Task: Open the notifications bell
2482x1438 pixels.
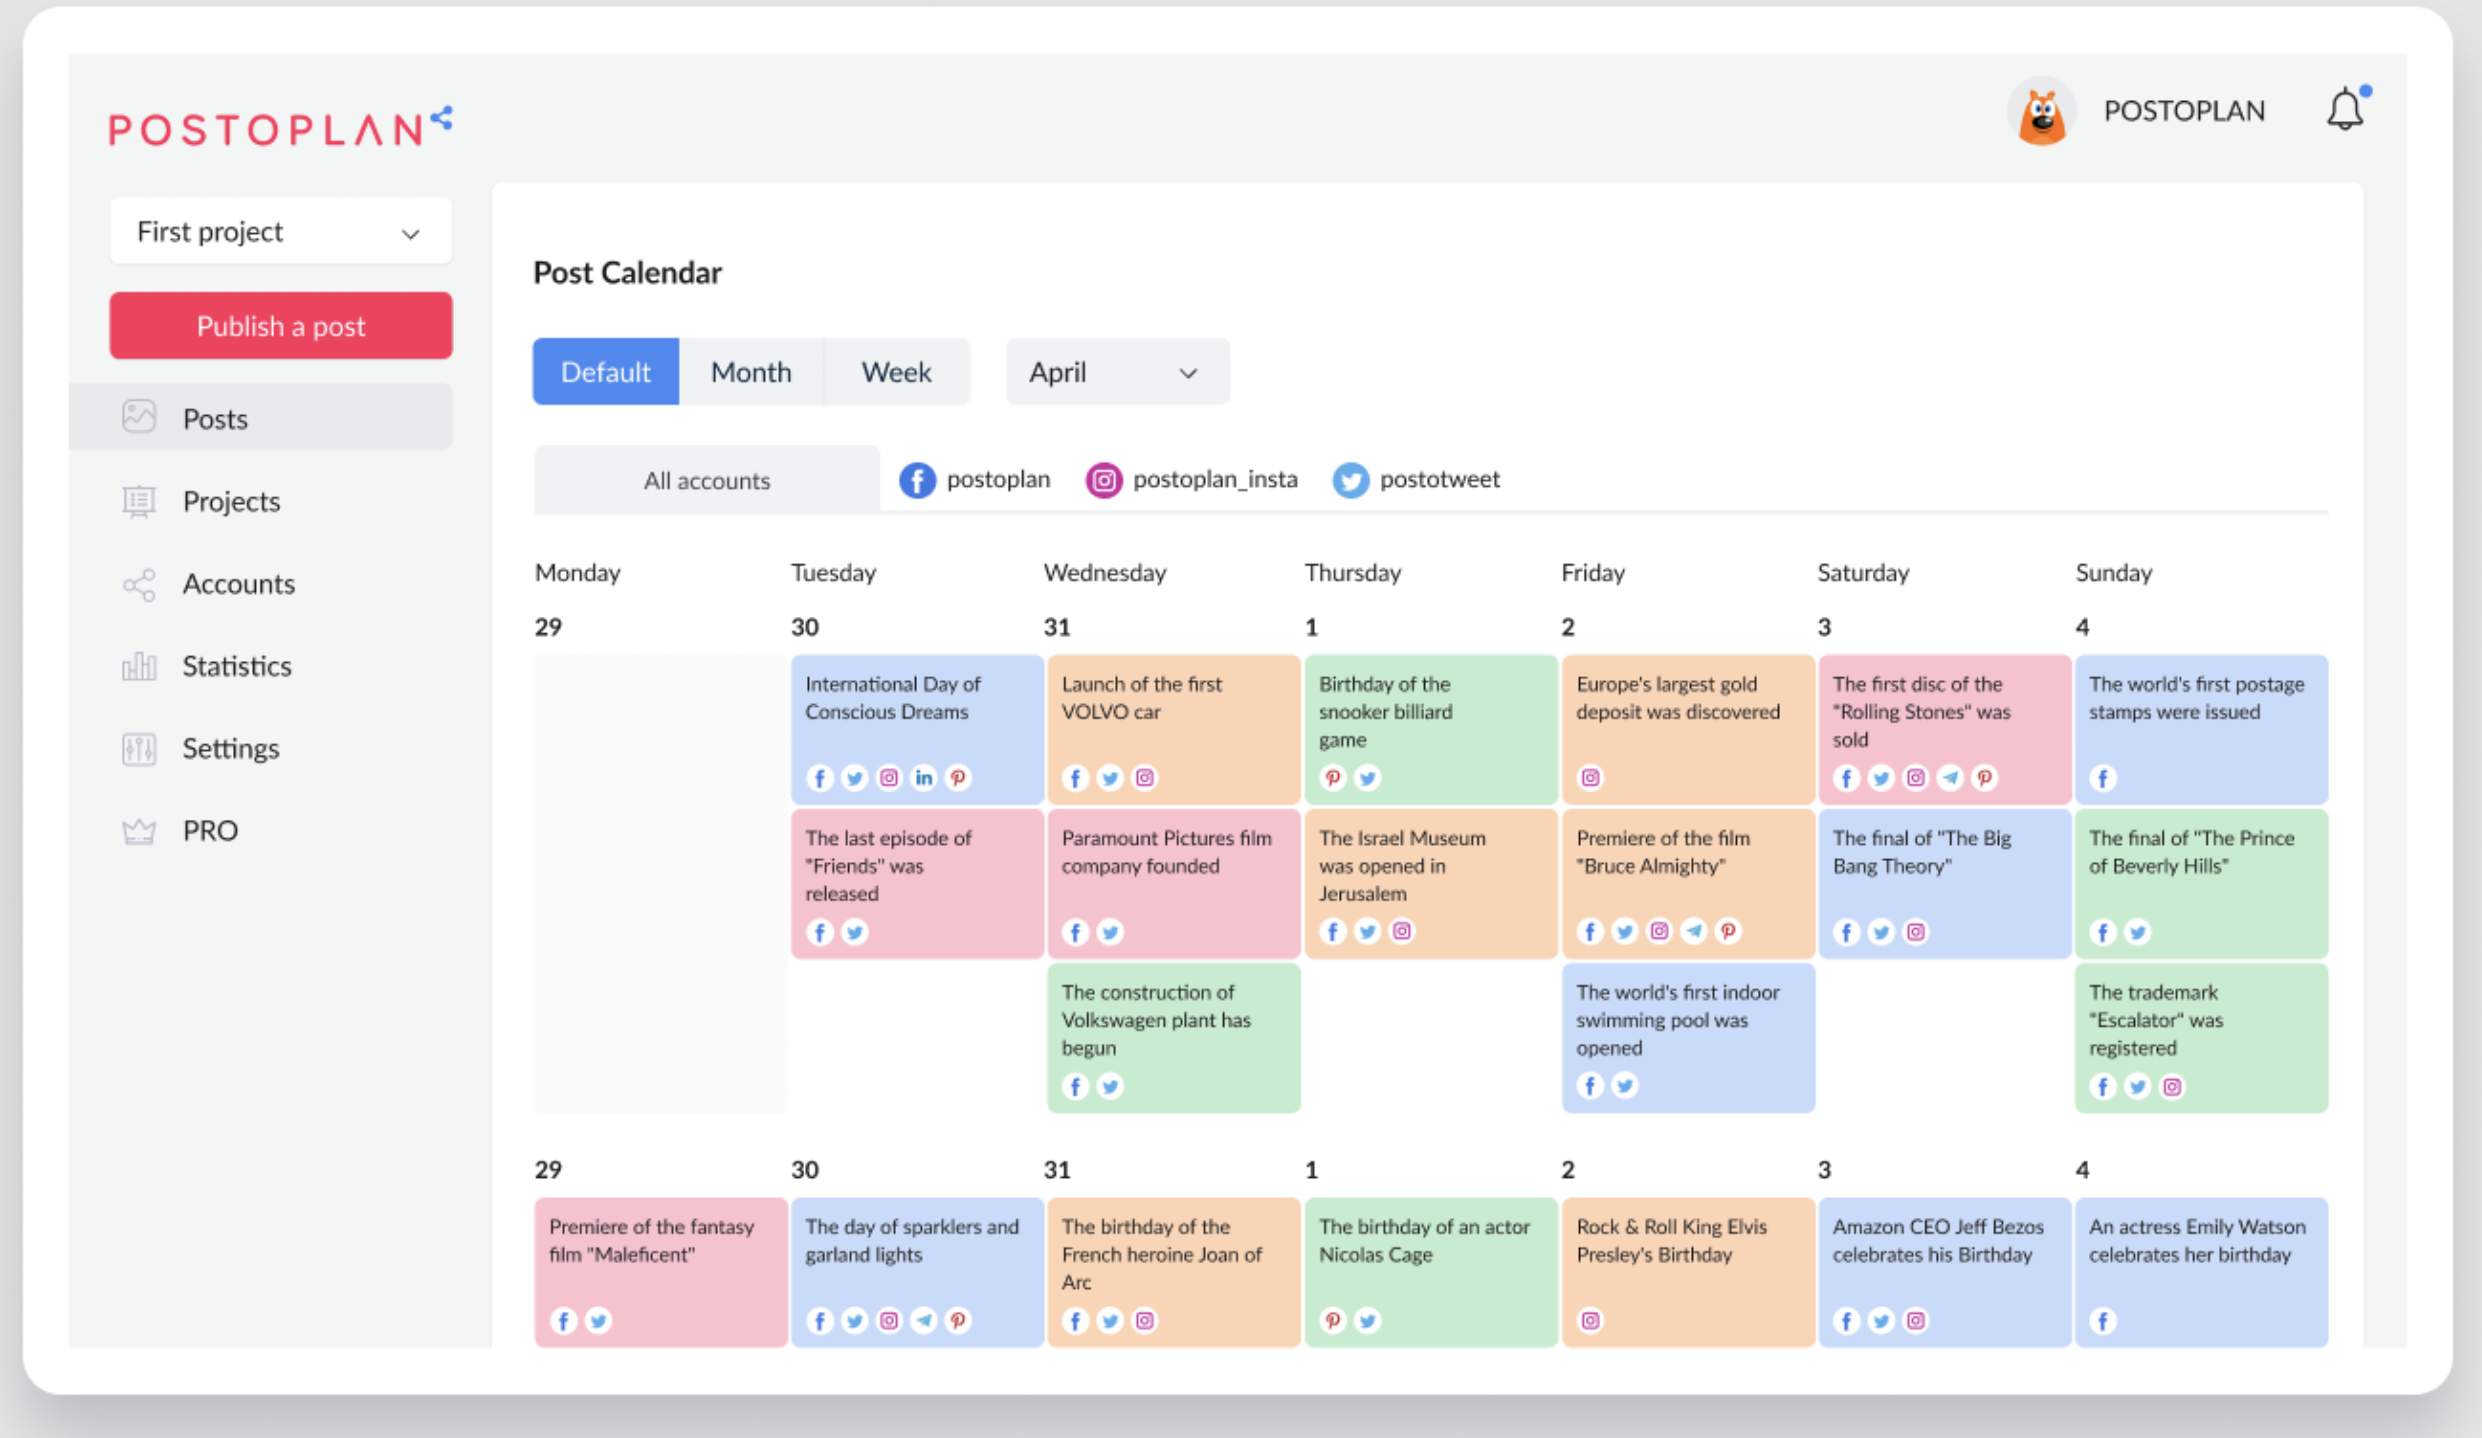Action: point(2345,109)
